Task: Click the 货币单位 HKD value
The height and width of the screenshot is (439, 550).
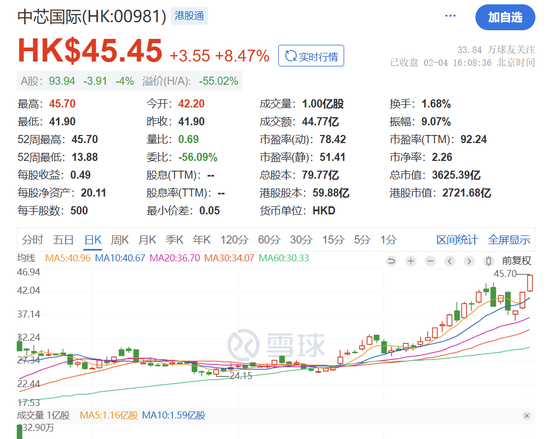Action: [x=324, y=211]
